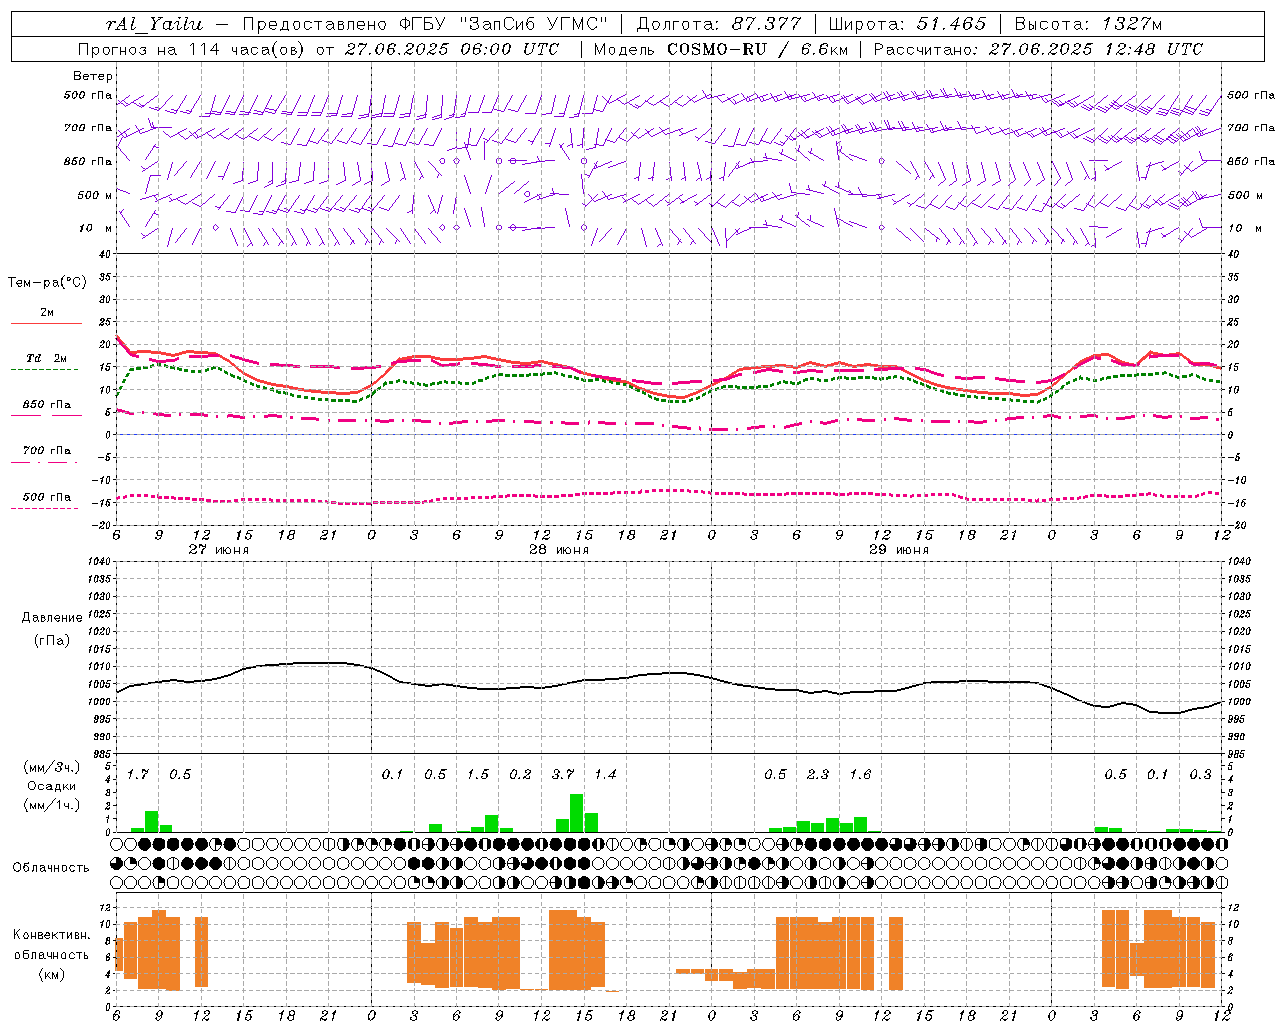Click the tallest green hourly precipitation bar

576,813
